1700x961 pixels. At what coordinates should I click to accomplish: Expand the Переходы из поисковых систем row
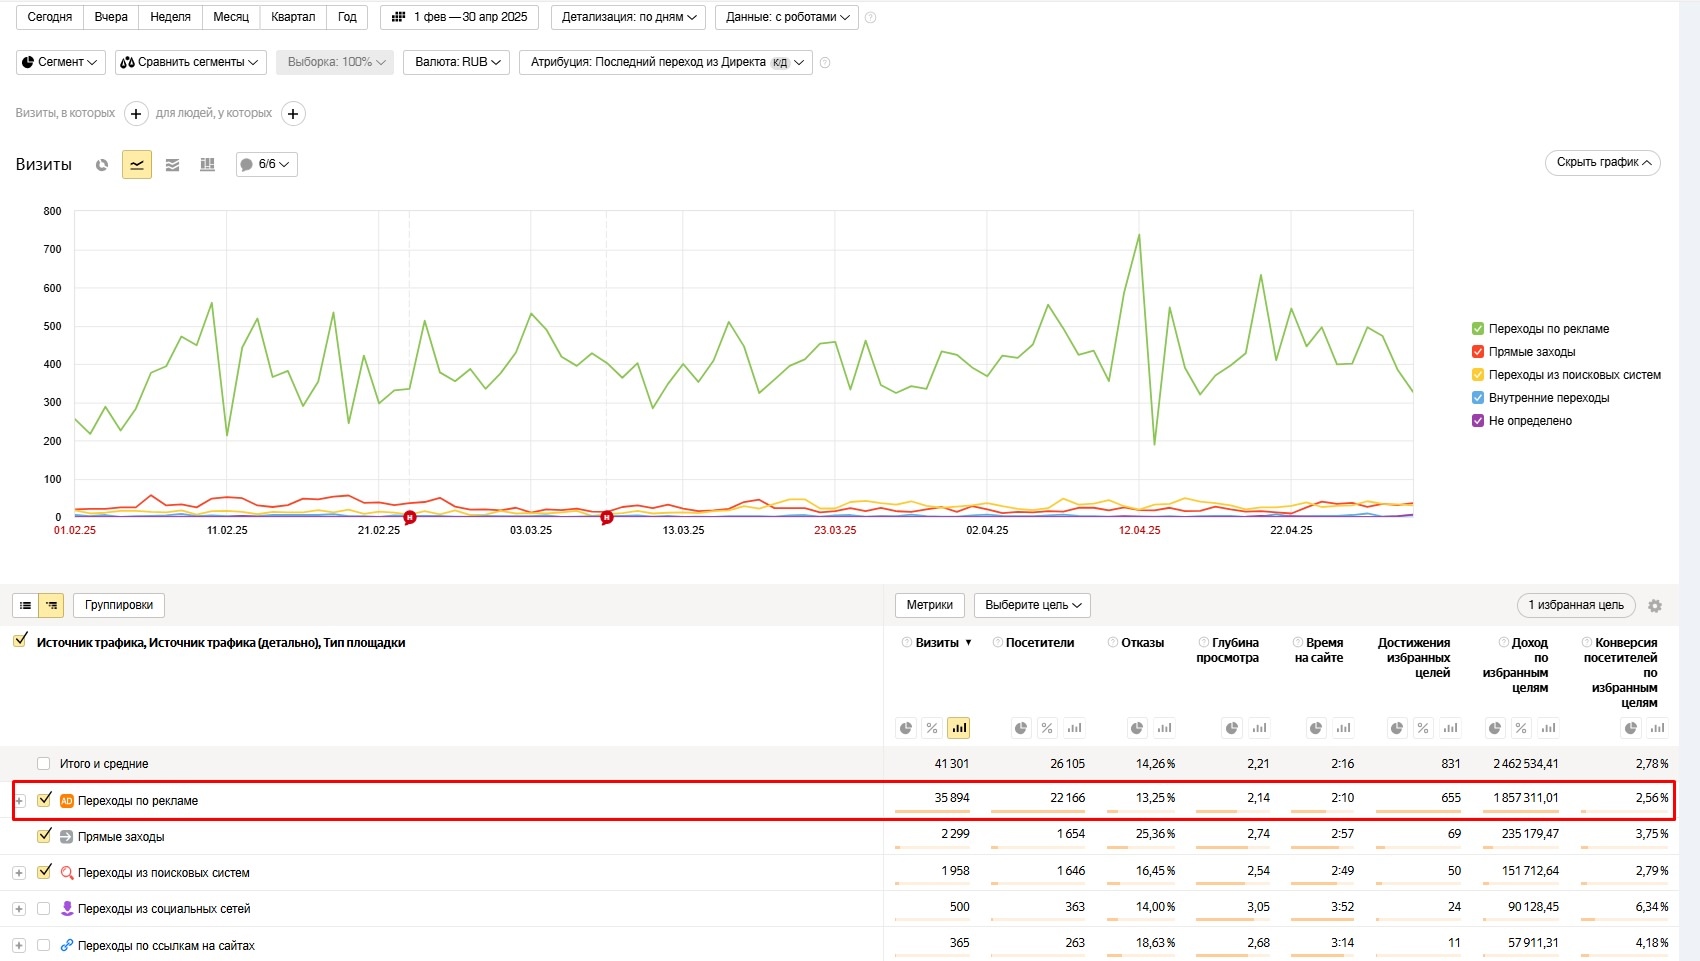(x=19, y=873)
